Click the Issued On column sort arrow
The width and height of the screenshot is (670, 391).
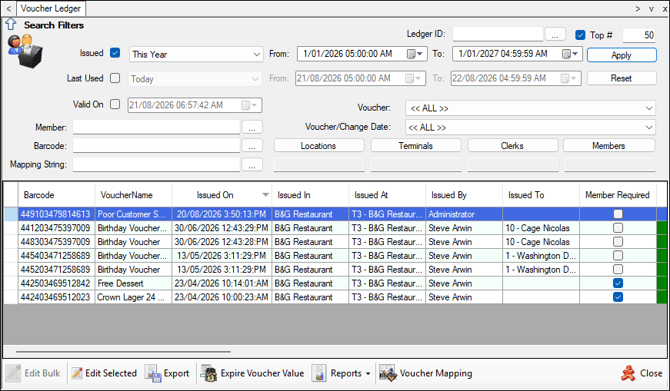point(265,195)
